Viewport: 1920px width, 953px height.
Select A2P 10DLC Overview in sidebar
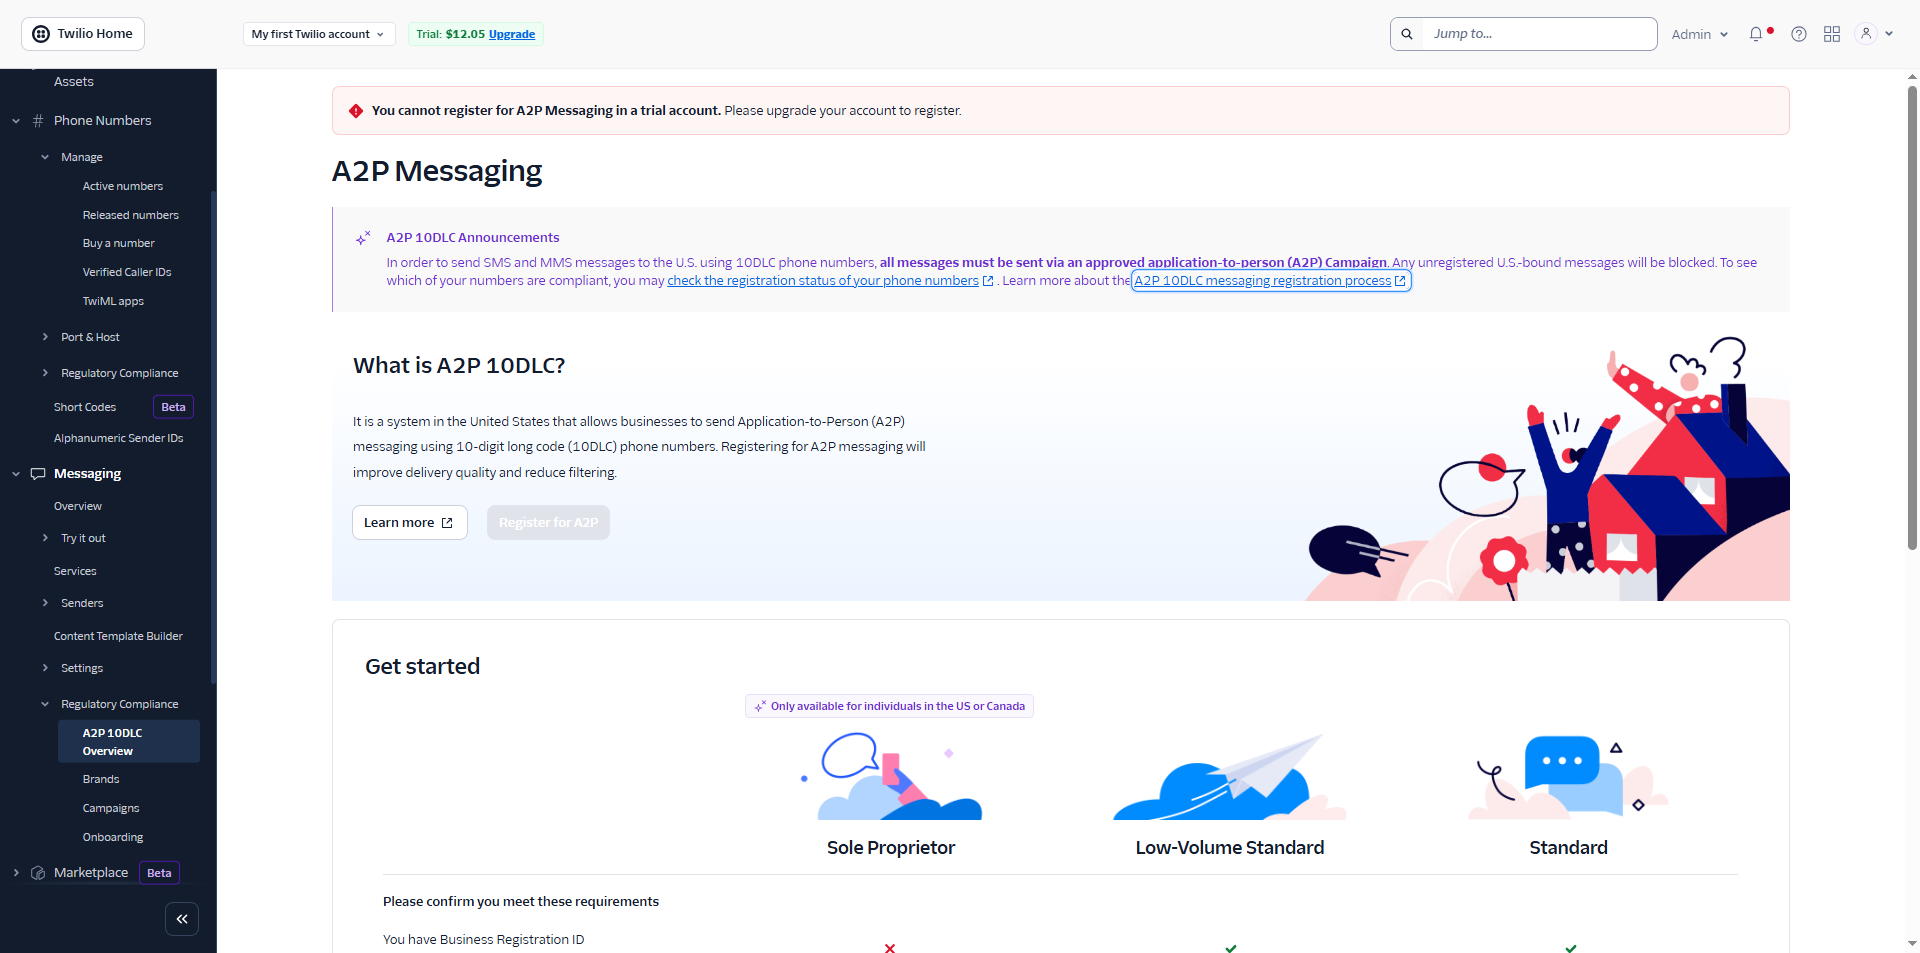pyautogui.click(x=129, y=741)
